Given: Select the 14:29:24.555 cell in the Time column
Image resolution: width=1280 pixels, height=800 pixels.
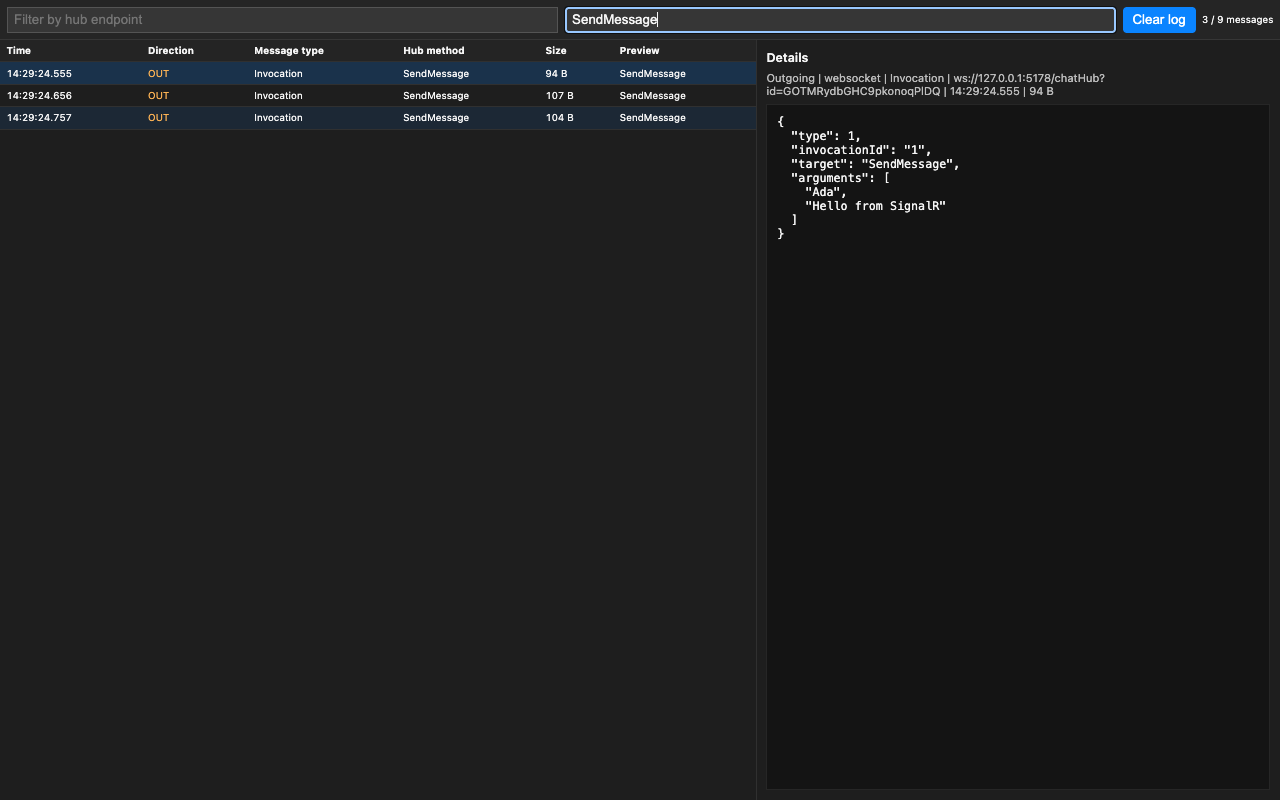Looking at the screenshot, I should pyautogui.click(x=39, y=74).
